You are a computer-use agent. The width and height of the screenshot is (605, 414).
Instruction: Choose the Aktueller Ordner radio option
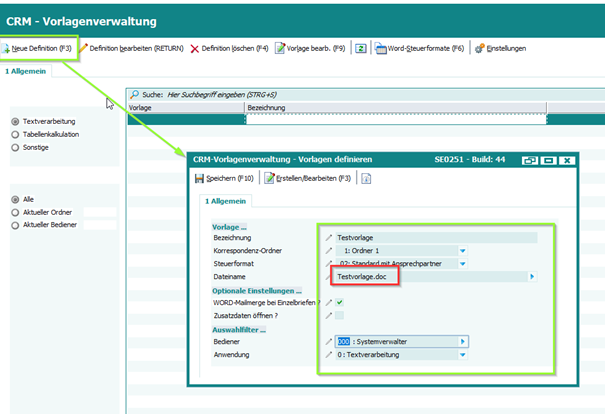click(x=15, y=212)
